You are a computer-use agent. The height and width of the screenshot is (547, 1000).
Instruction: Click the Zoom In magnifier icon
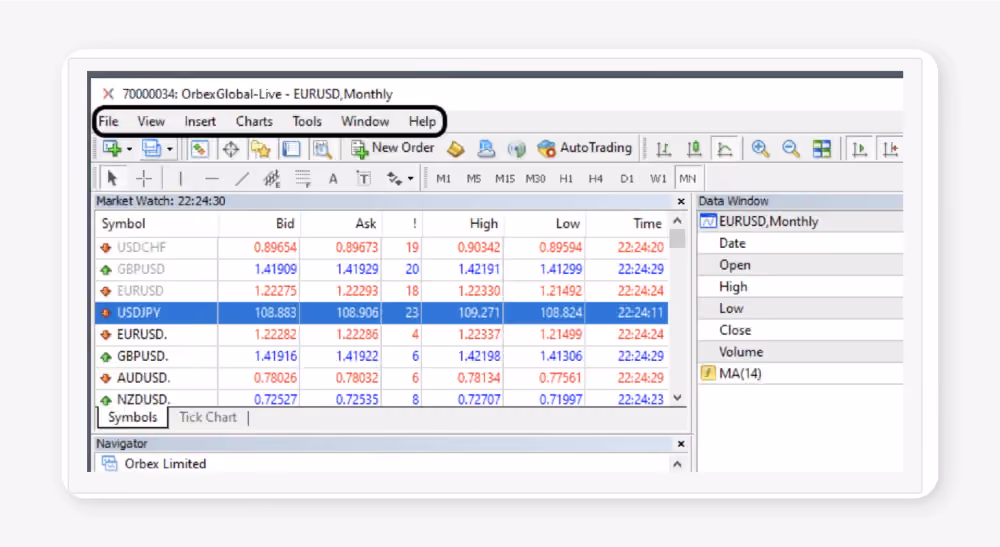(x=760, y=149)
